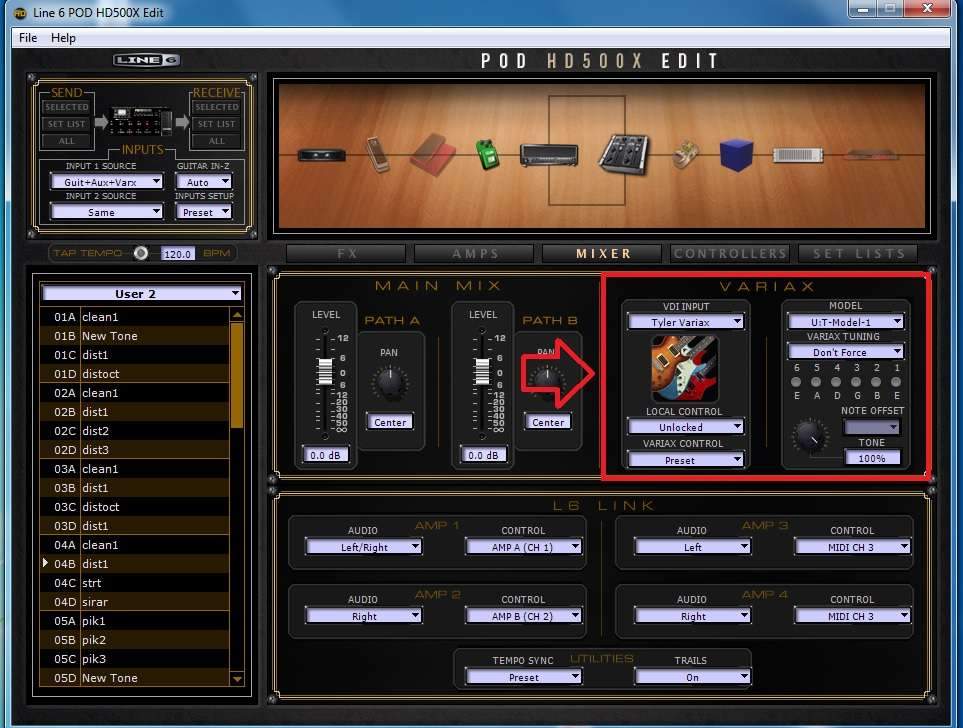Viewport: 963px width, 728px height.
Task: Select the mixer block in signal chain
Action: click(x=623, y=154)
